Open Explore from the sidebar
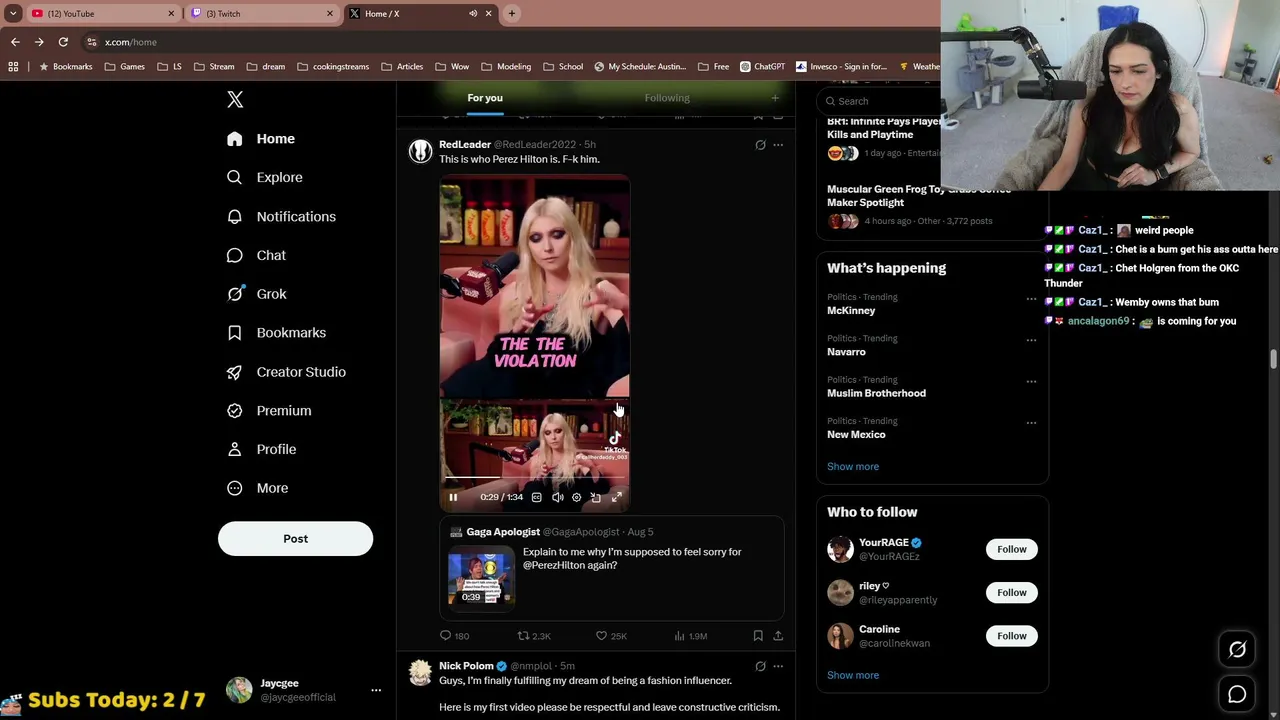 [265, 177]
